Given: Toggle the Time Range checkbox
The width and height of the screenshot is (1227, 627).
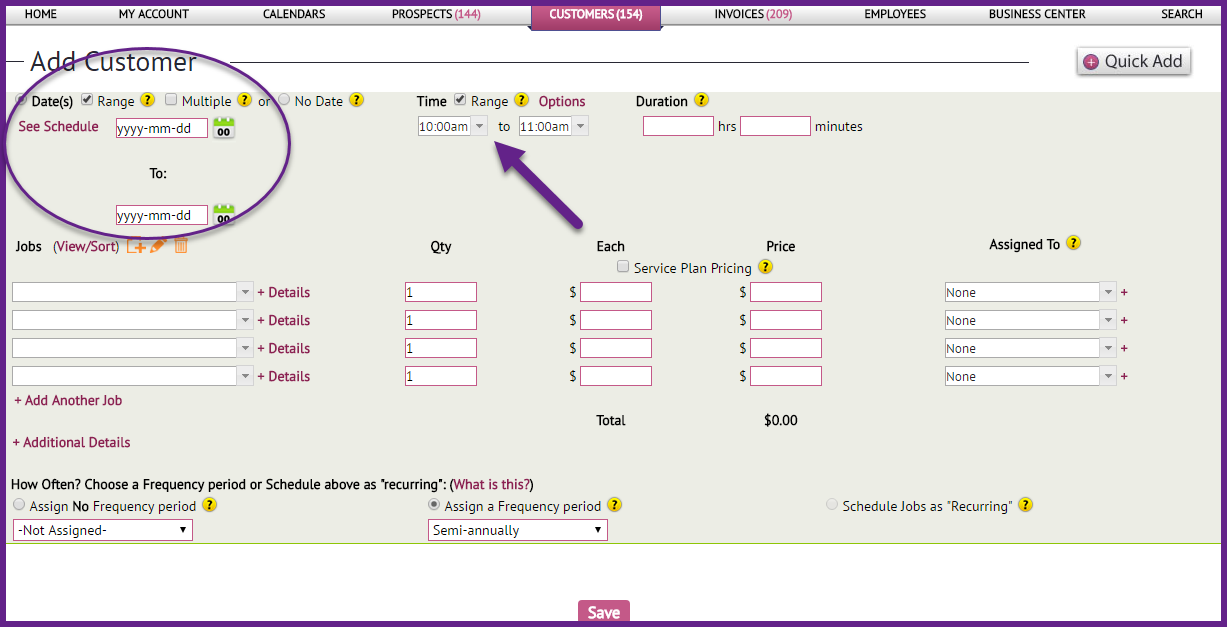Looking at the screenshot, I should point(460,100).
